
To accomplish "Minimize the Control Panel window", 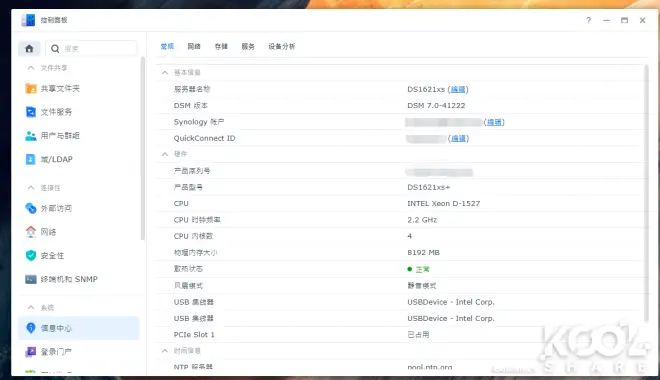I will pos(606,20).
